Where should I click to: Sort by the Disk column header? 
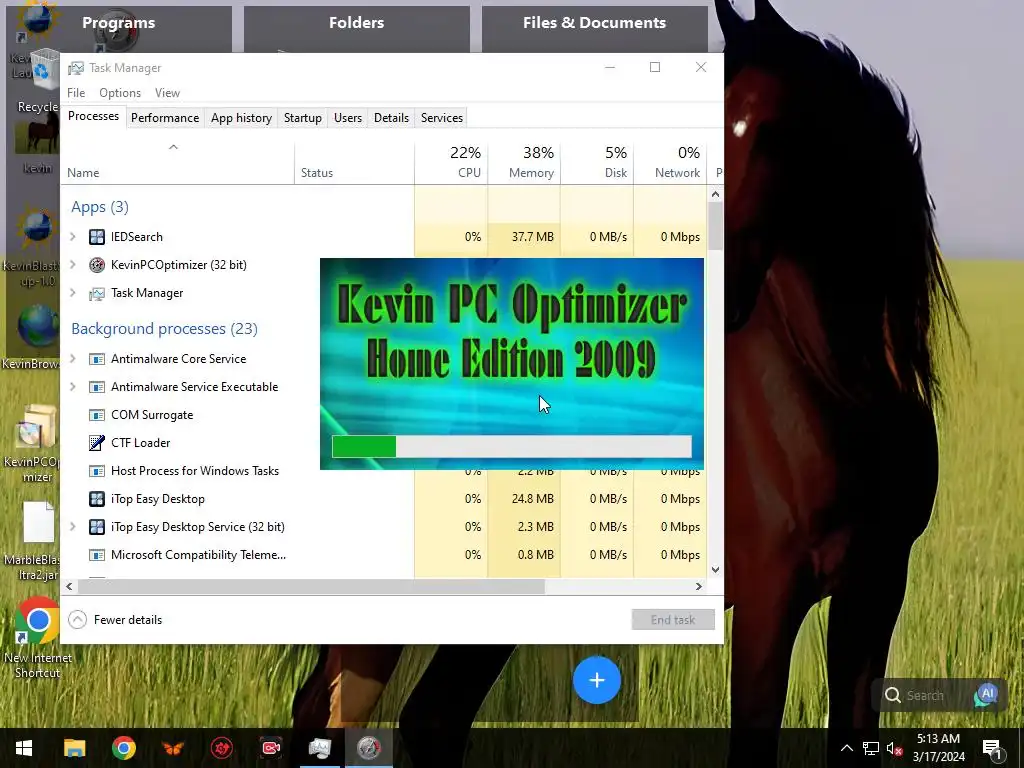pos(598,162)
